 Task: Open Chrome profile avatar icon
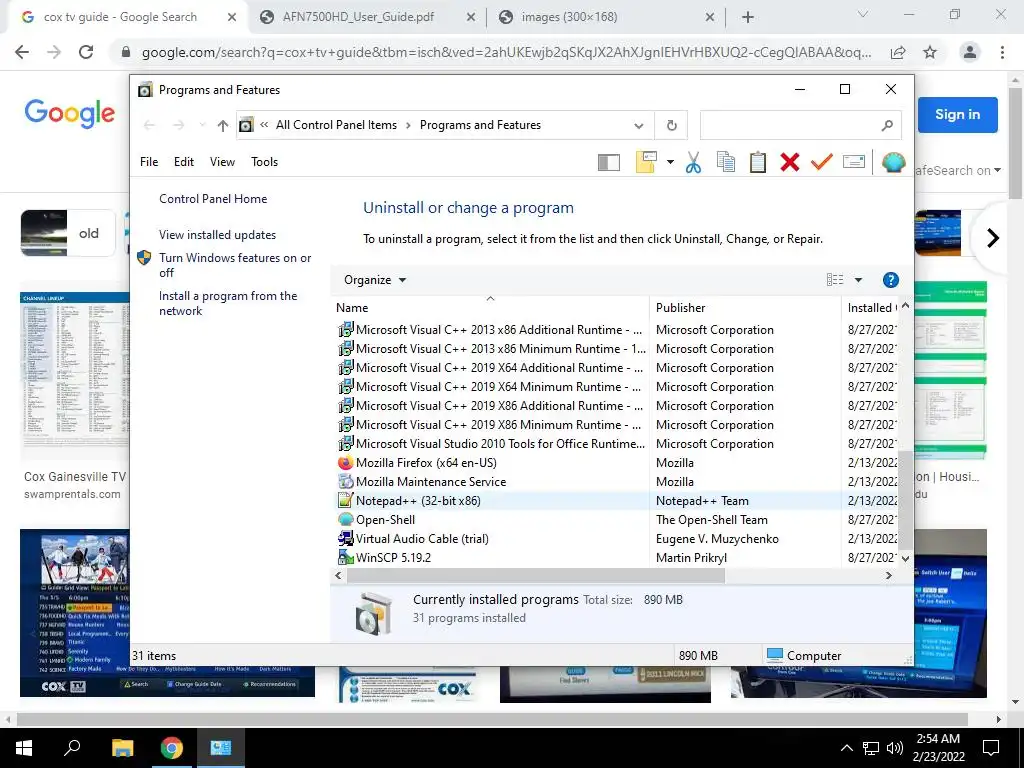tap(970, 52)
